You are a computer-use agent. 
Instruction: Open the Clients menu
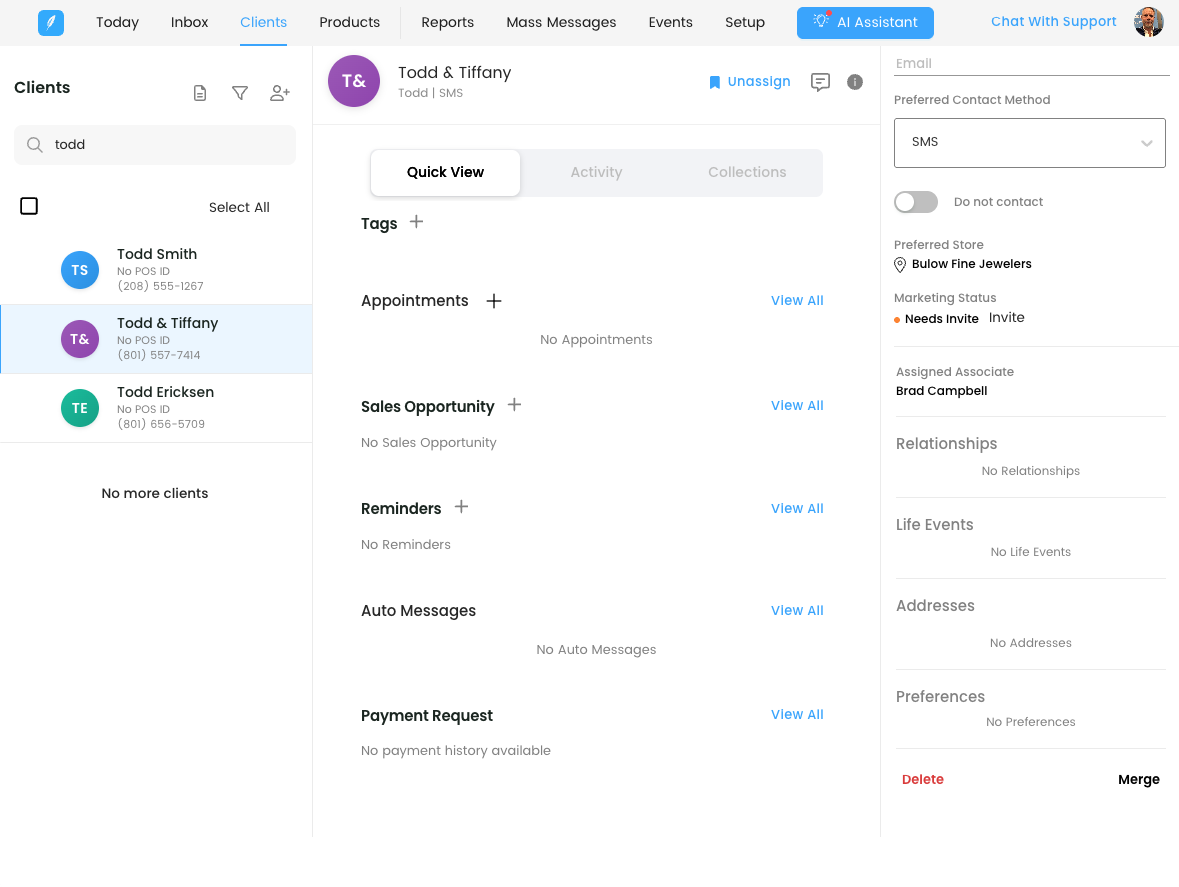pos(263,23)
